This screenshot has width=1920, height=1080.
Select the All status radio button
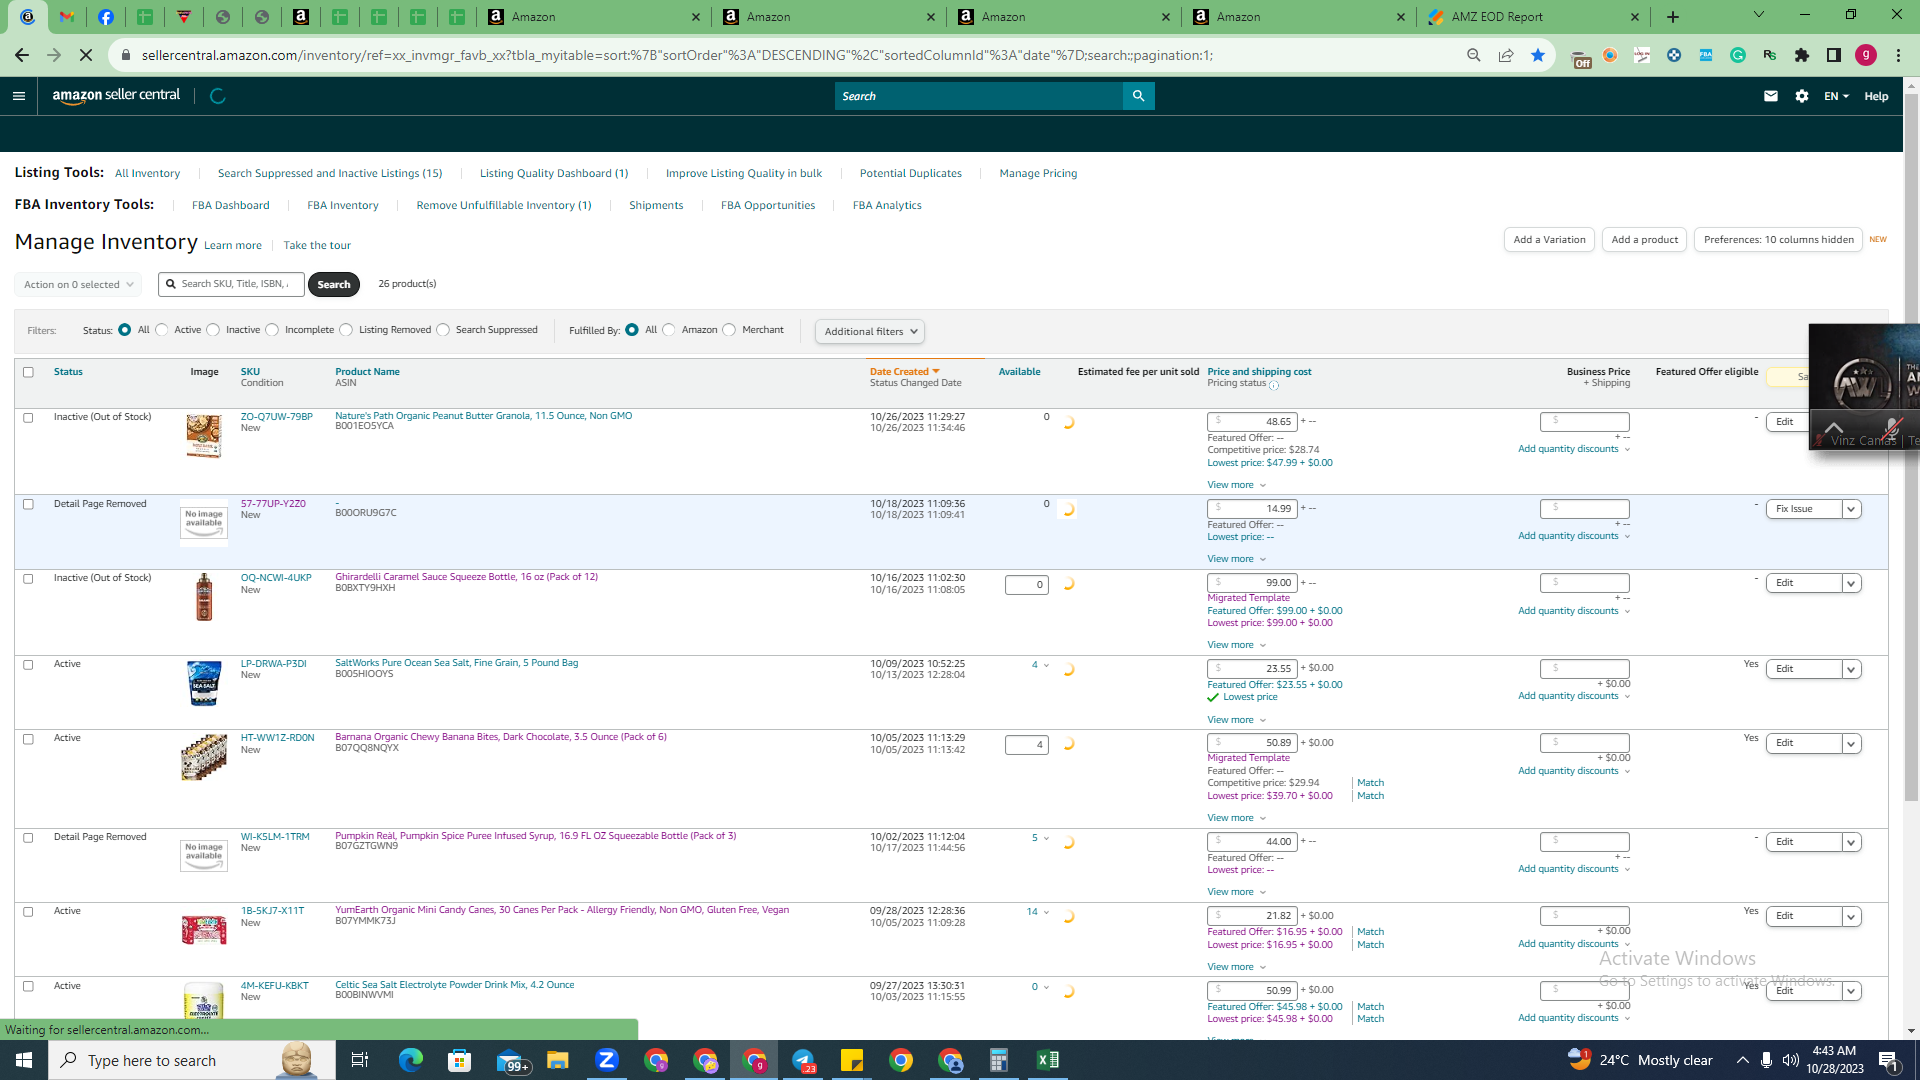point(124,330)
